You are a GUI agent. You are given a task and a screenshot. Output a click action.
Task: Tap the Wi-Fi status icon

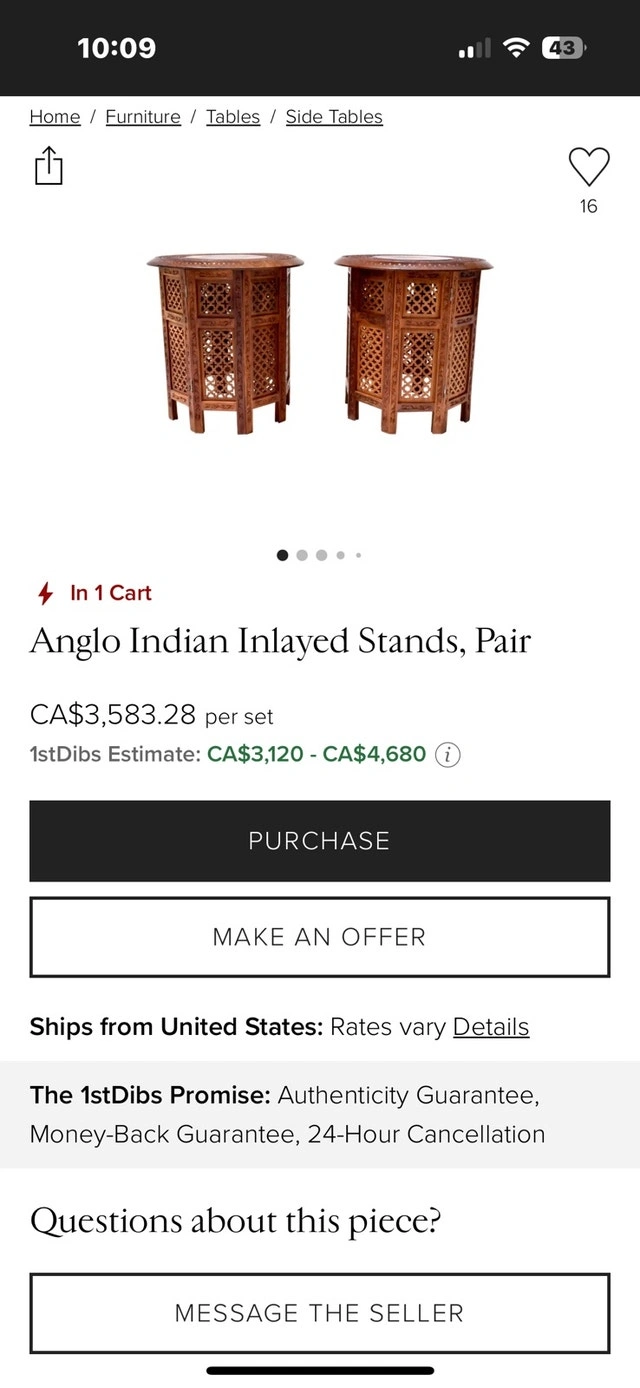[x=516, y=47]
